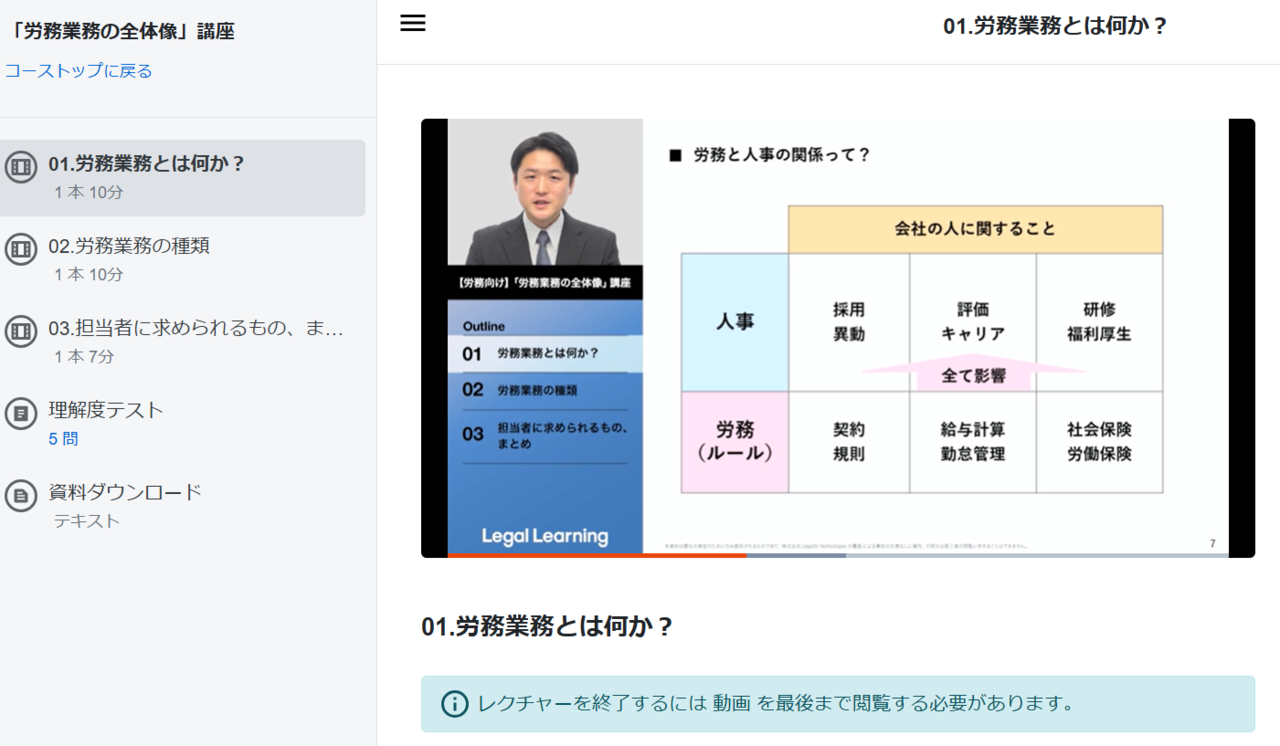Start the 理解度テスト quiz
1280x746 pixels.
(106, 410)
